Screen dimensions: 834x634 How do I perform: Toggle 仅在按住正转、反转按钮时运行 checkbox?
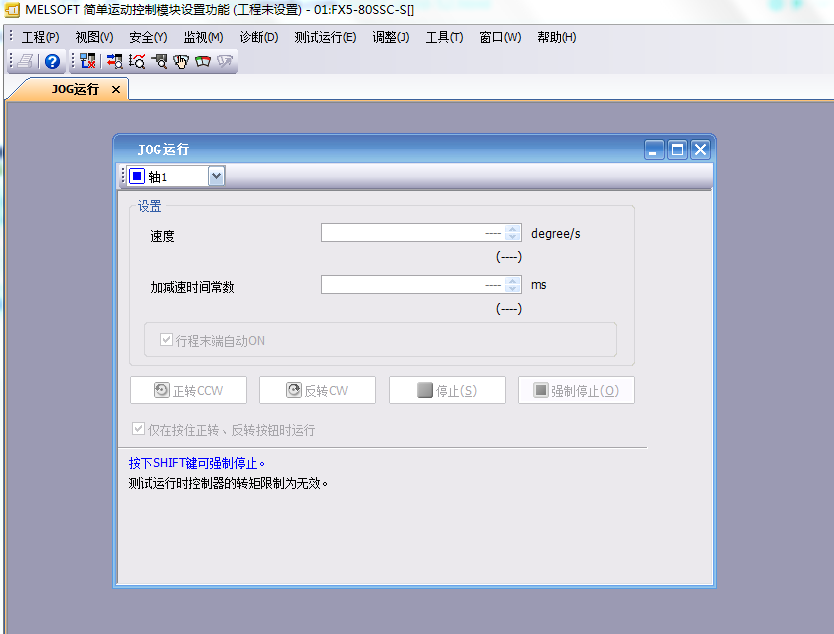[x=139, y=430]
